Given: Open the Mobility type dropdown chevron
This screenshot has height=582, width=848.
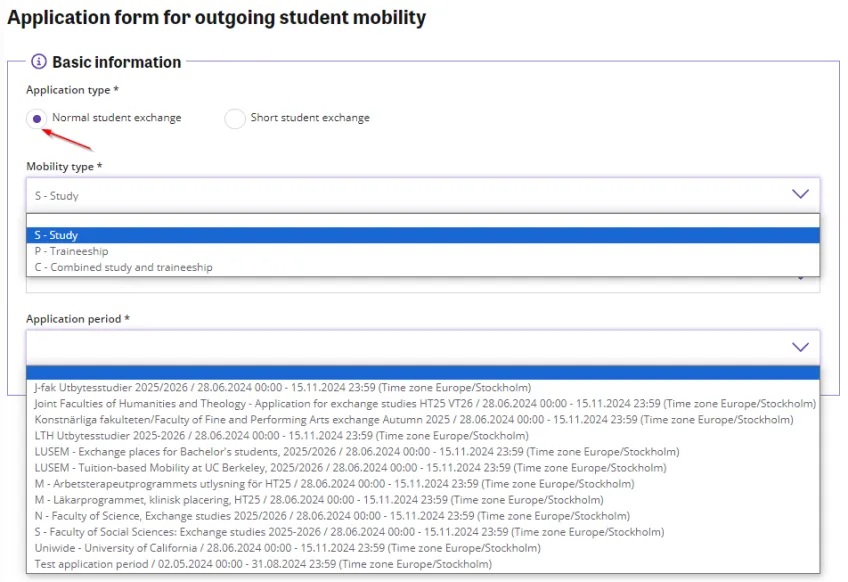Looking at the screenshot, I should 799,195.
